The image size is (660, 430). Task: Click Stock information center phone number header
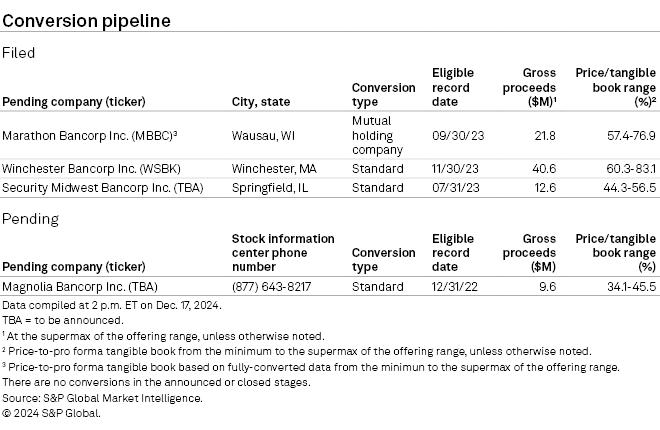pos(283,252)
